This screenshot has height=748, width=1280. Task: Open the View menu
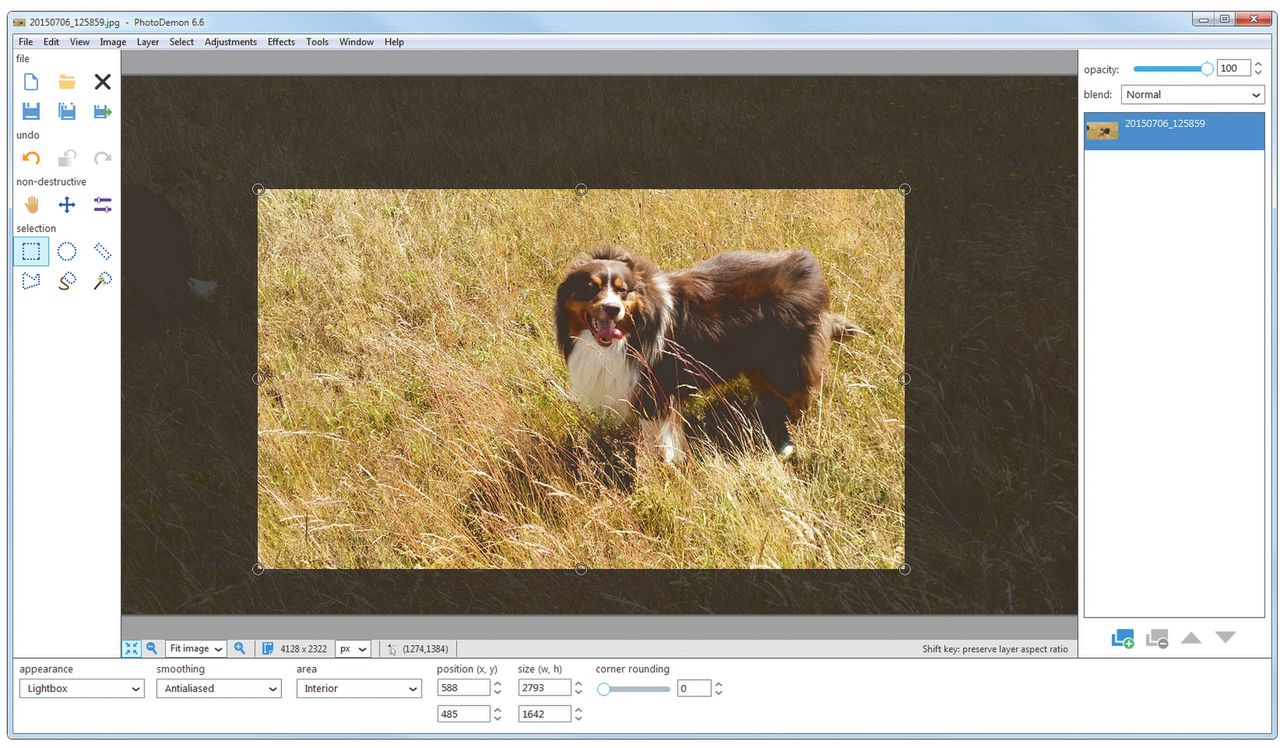coord(80,42)
